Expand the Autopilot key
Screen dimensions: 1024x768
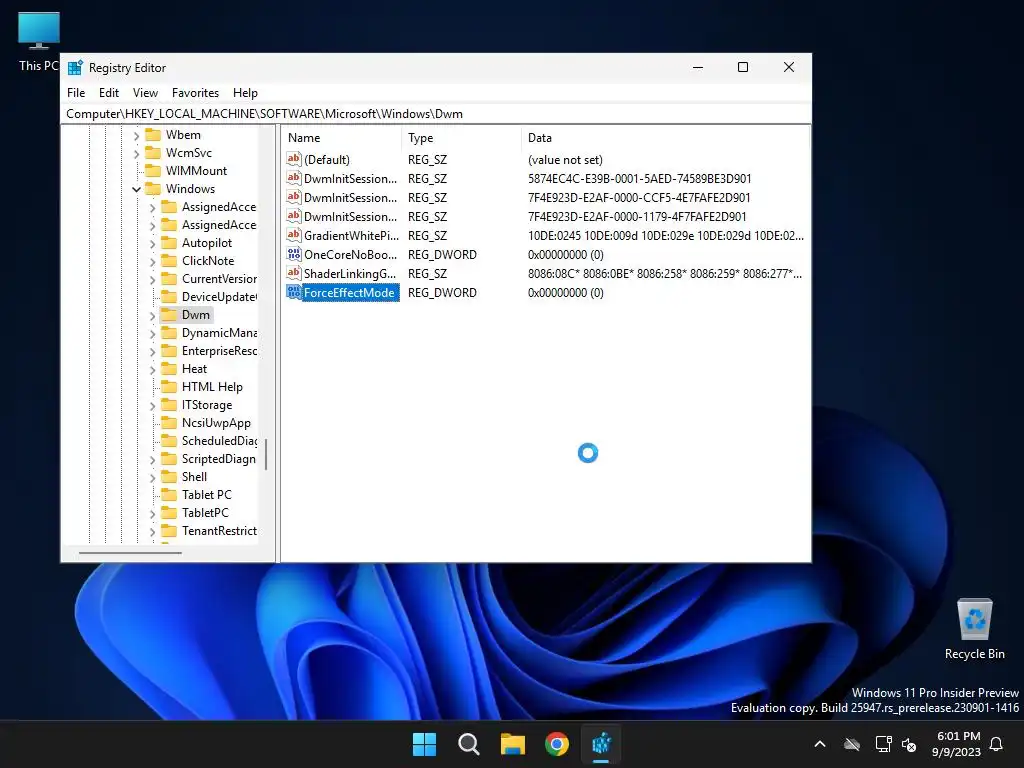152,244
